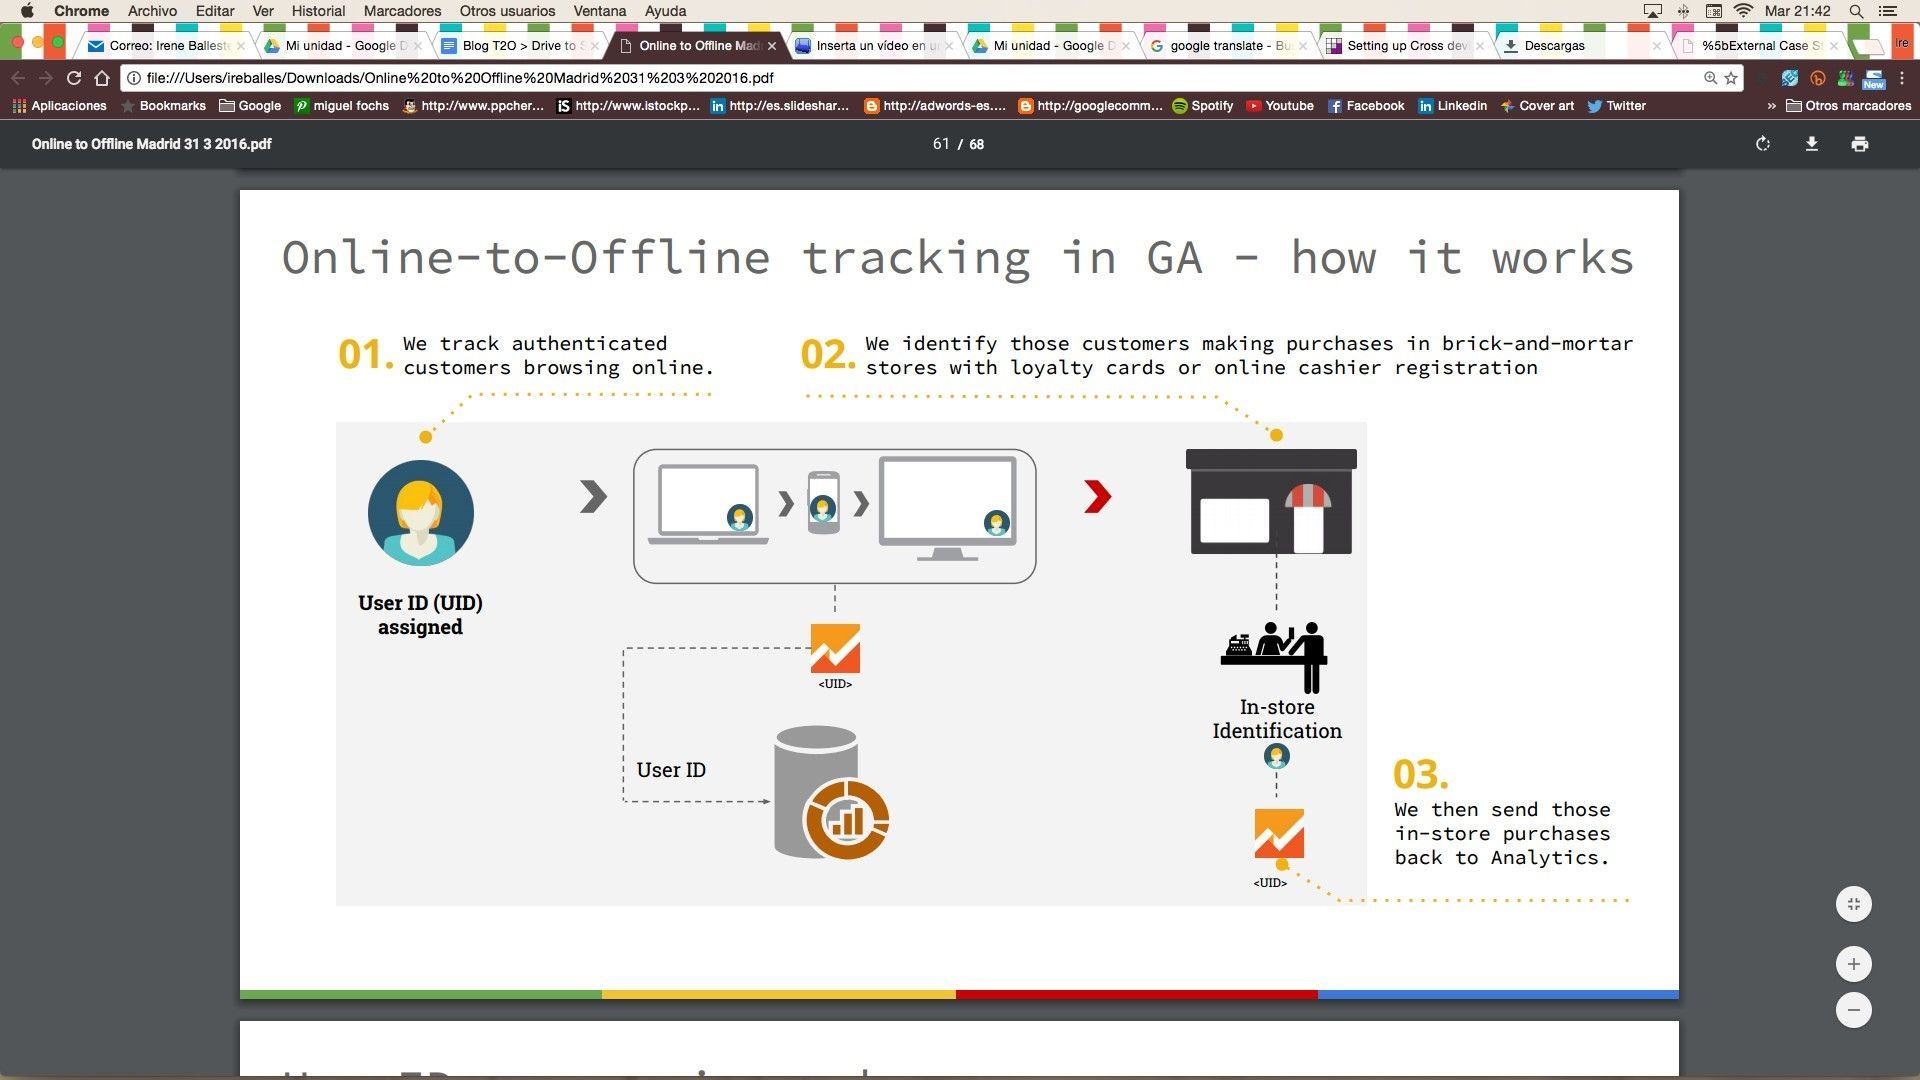Image resolution: width=1920 pixels, height=1080 pixels.
Task: Download the PDF file
Action: (1811, 144)
